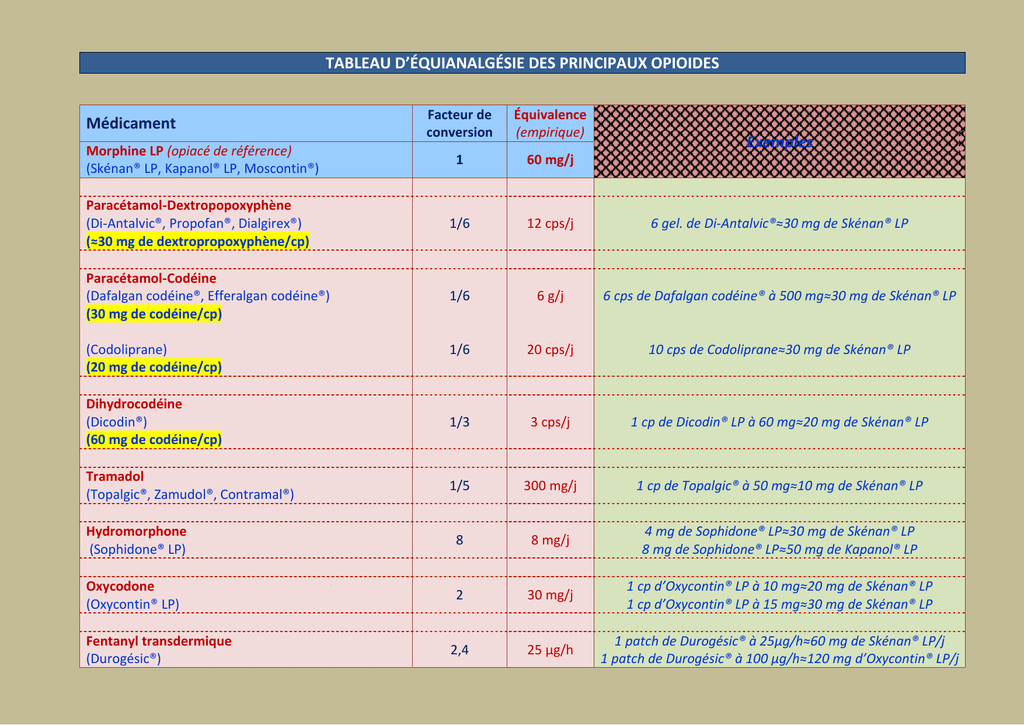Select the "Paracétamol-Codéine" drug name

pos(151,278)
